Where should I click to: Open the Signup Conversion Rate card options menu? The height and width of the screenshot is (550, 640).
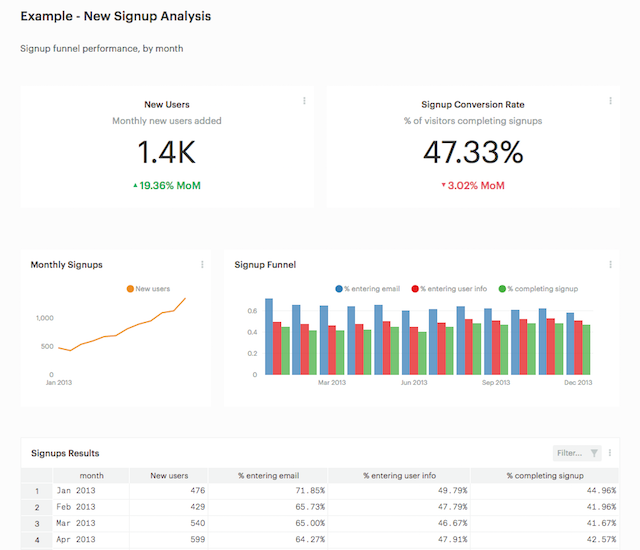(610, 101)
